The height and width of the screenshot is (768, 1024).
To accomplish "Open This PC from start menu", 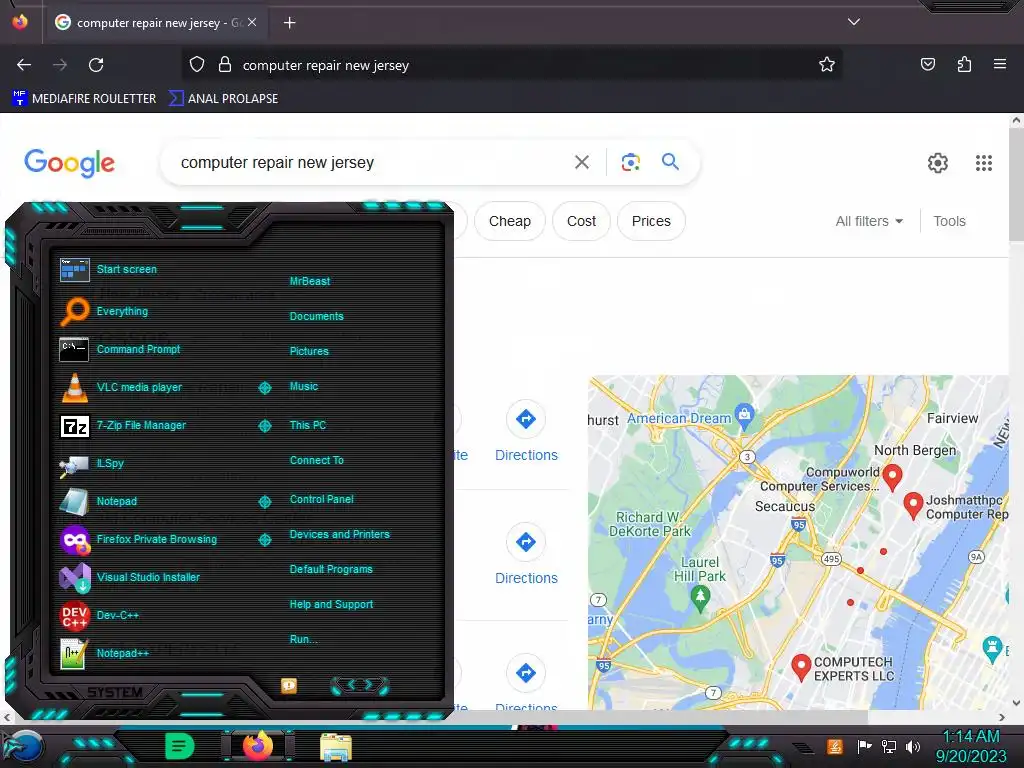I will (308, 425).
